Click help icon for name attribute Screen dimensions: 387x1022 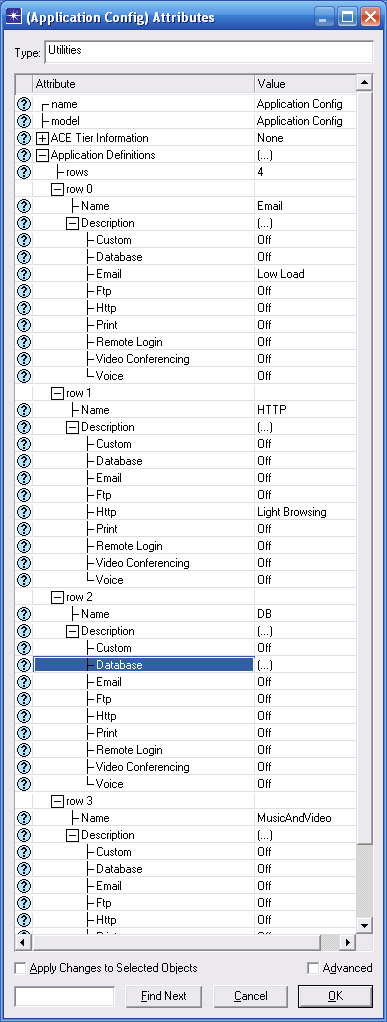point(23,104)
